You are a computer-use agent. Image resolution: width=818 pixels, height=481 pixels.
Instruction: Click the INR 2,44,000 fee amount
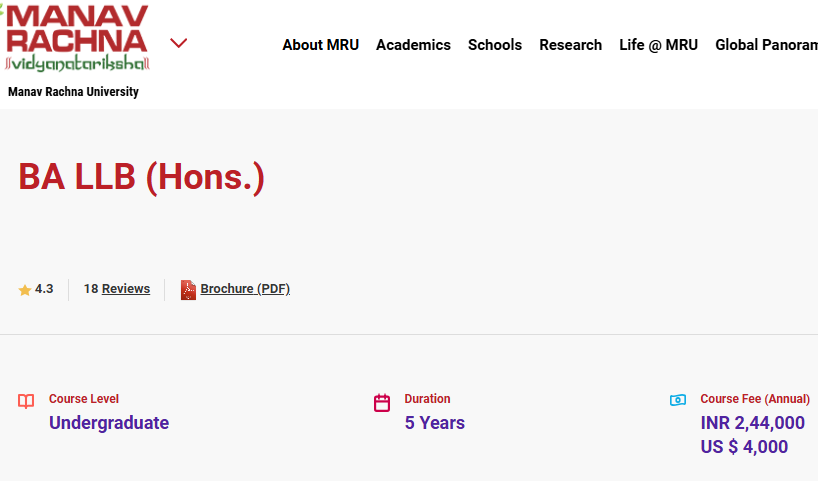pos(752,423)
